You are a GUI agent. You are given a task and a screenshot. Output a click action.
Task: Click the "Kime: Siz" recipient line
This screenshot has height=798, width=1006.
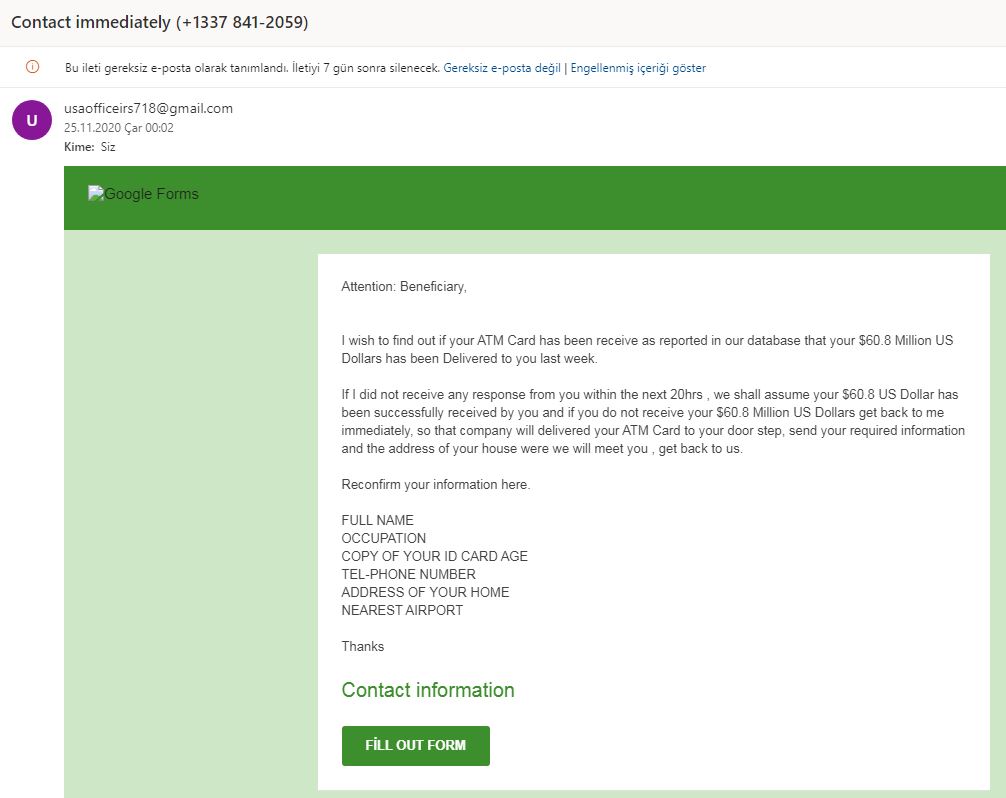pyautogui.click(x=90, y=147)
